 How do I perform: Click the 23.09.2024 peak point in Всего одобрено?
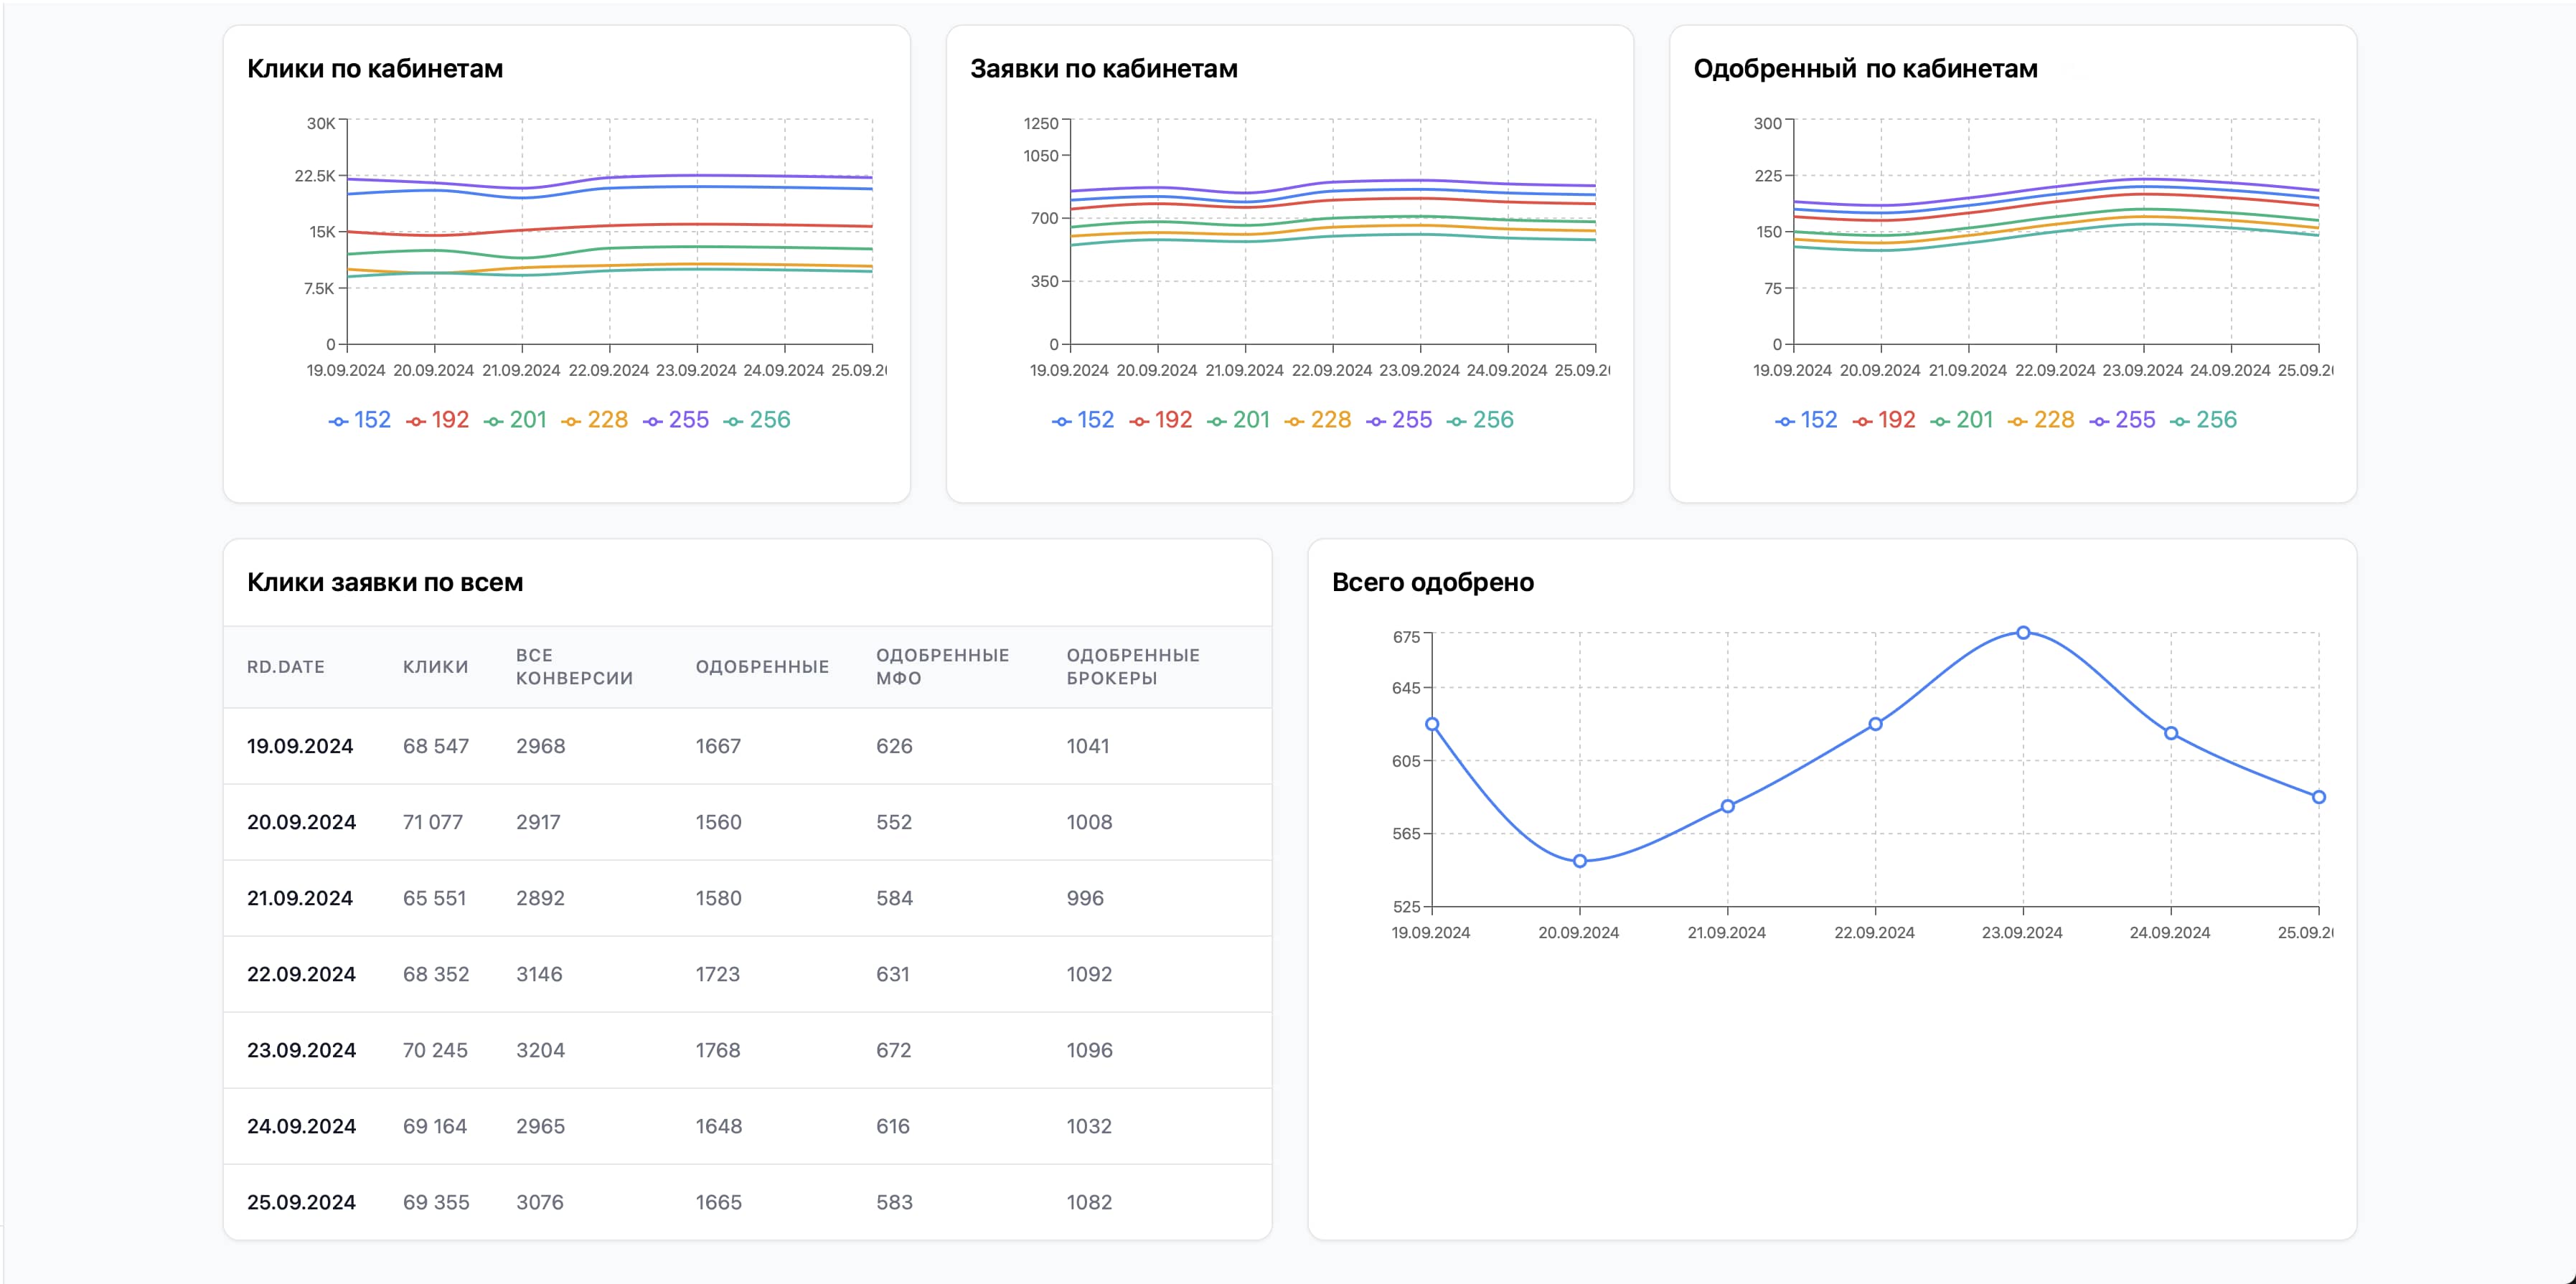pyautogui.click(x=2023, y=633)
